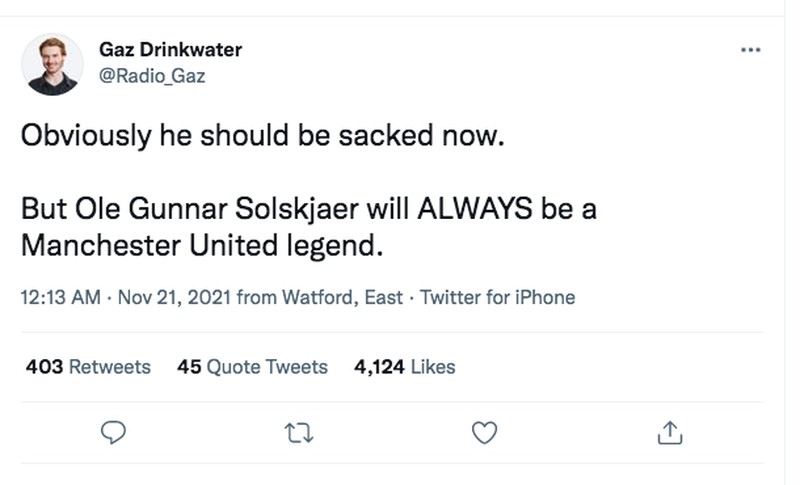
Task: Open the share tweet icon
Action: 670,431
